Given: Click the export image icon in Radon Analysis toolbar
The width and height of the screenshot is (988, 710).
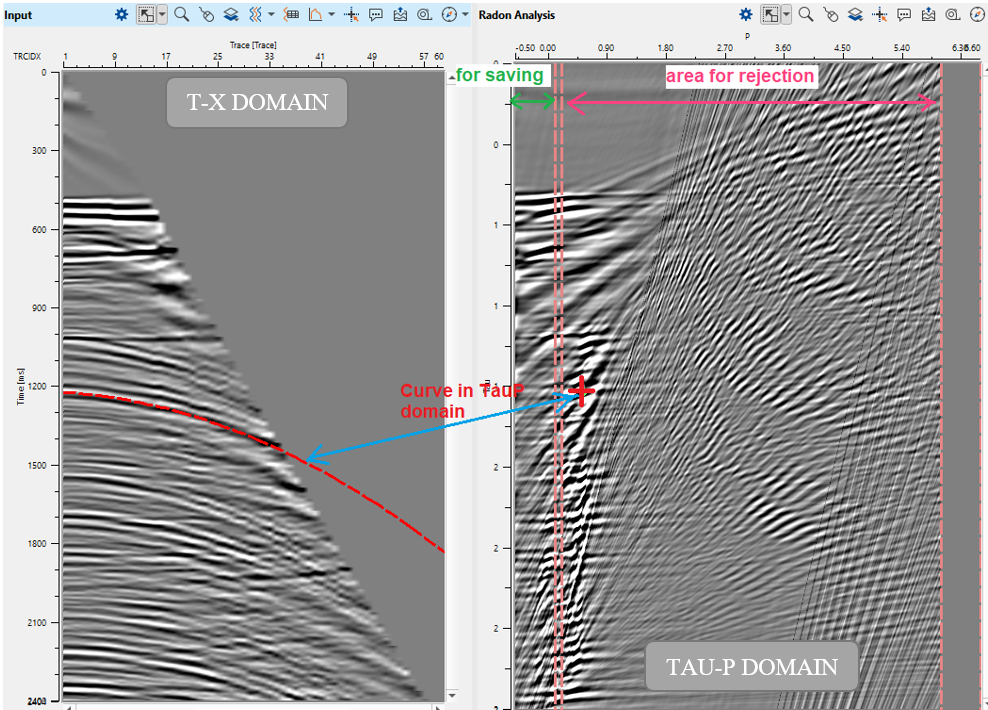Looking at the screenshot, I should click(x=928, y=15).
